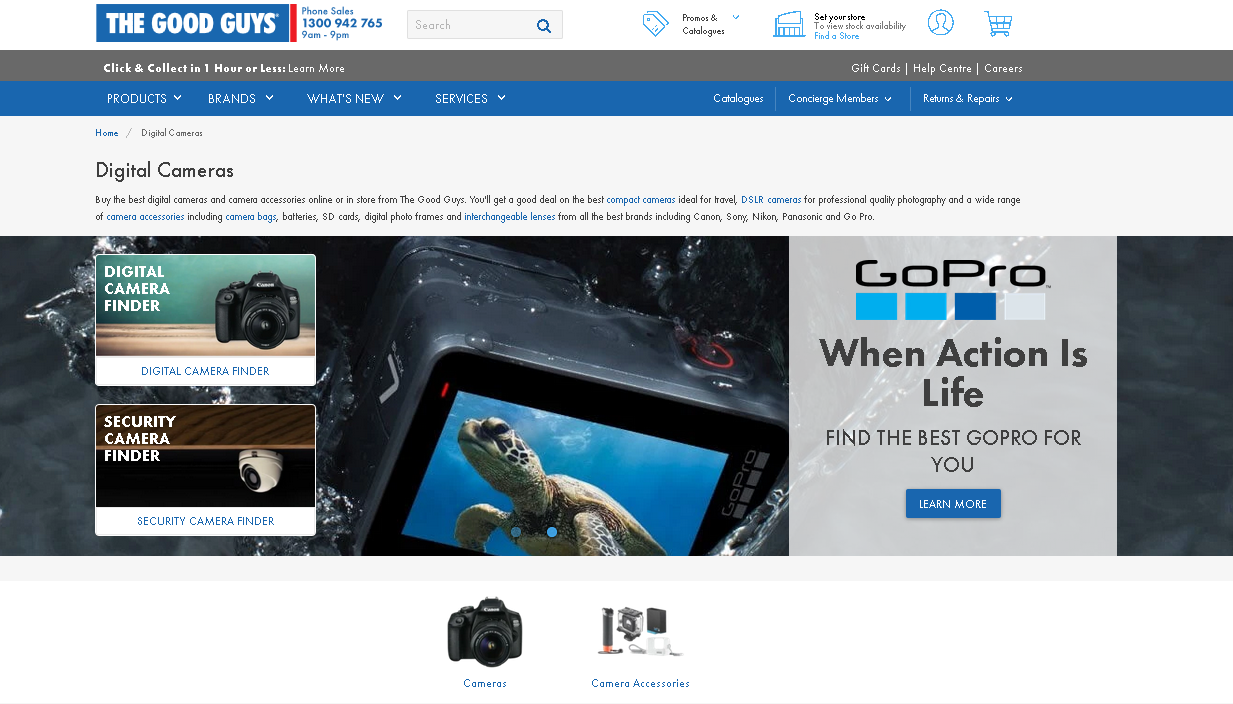This screenshot has height=704, width=1233.
Task: Click the search magnifier icon
Action: [x=544, y=25]
